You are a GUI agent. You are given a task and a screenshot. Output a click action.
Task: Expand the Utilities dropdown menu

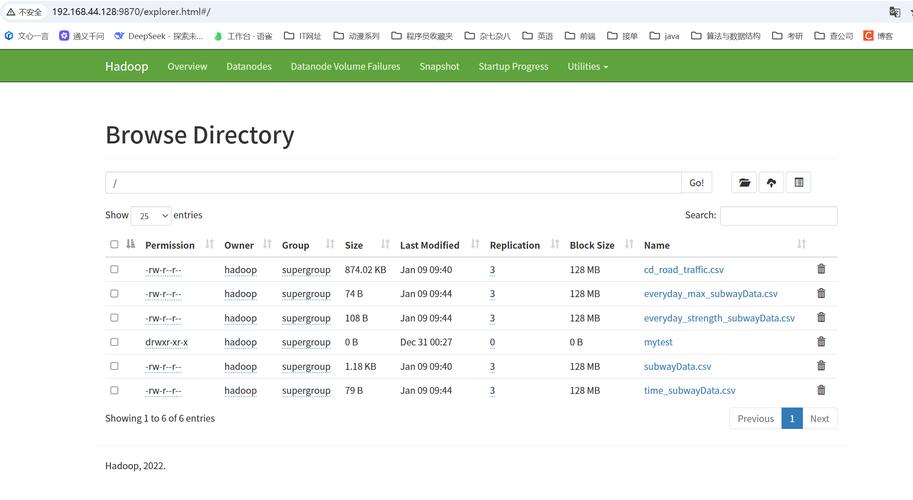coord(587,67)
